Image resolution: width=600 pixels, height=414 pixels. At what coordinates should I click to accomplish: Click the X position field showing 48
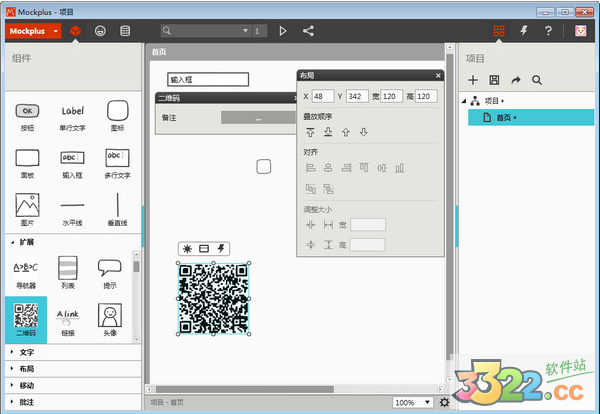(x=323, y=96)
